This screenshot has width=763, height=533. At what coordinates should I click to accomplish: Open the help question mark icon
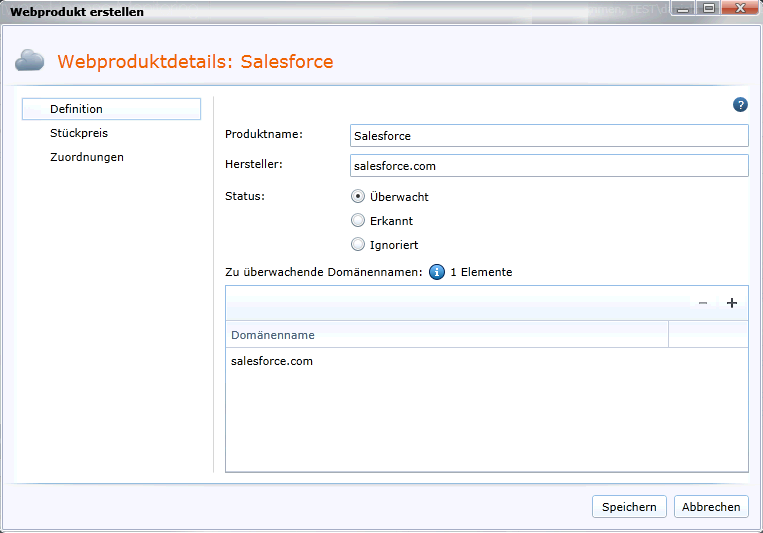(x=740, y=105)
